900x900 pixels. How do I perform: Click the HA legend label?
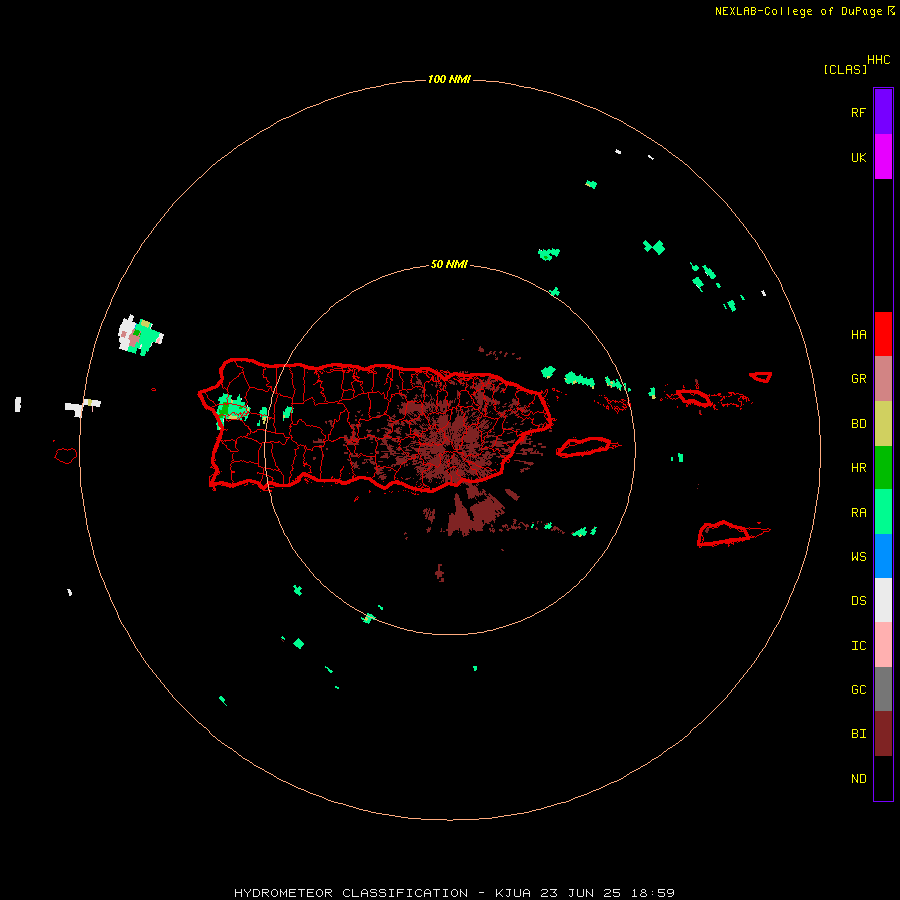point(858,335)
